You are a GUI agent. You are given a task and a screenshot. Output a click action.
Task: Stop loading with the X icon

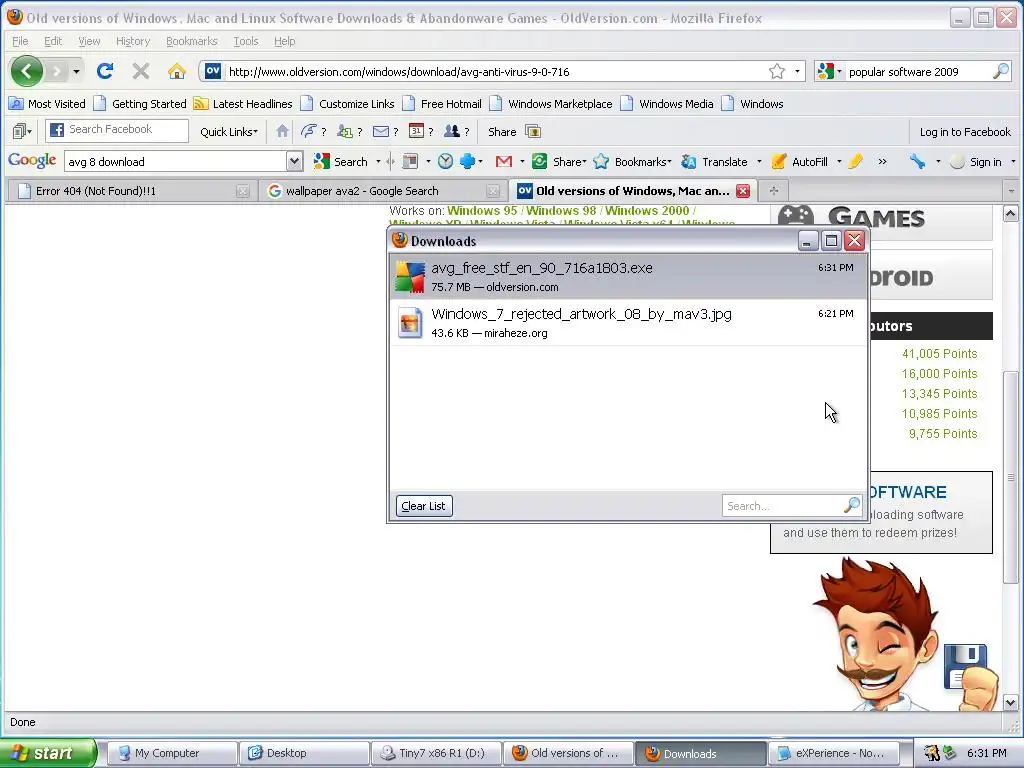pyautogui.click(x=140, y=71)
